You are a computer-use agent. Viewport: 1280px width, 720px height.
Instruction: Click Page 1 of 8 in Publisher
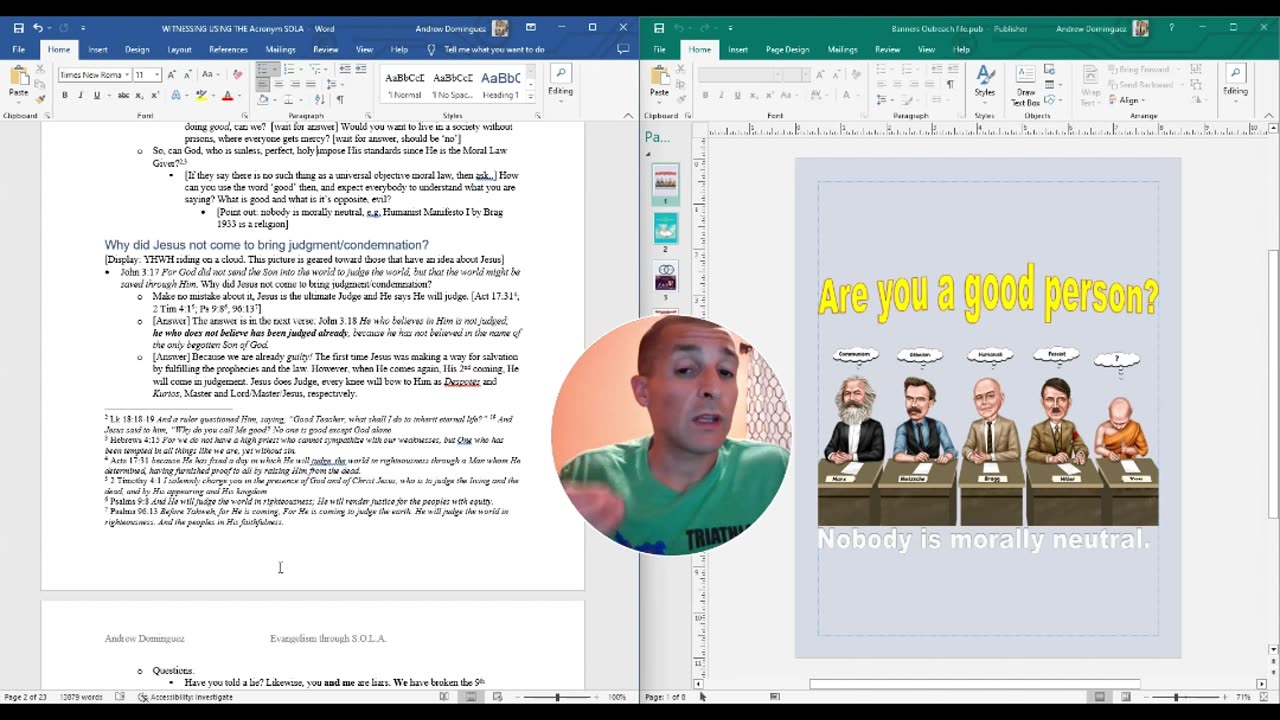665,697
